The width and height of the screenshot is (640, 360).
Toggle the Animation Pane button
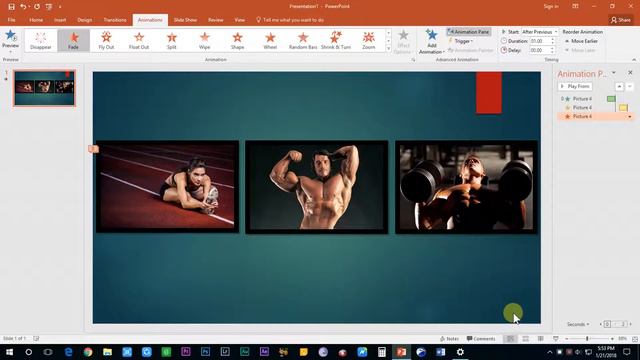(x=469, y=32)
